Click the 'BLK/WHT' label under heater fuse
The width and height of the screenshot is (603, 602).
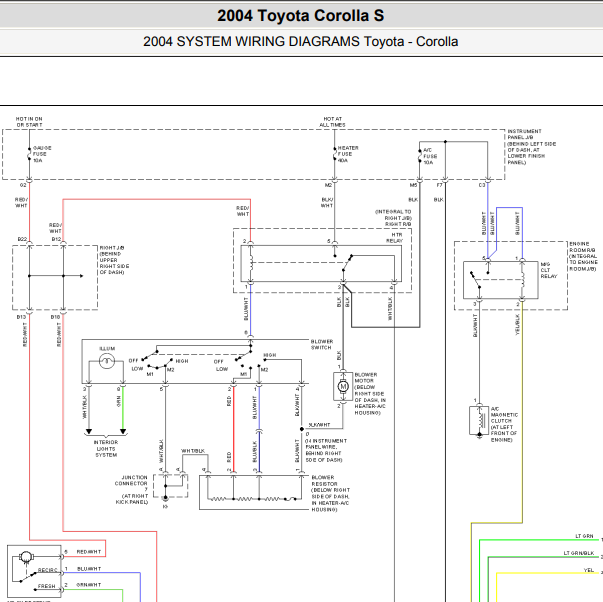click(327, 203)
